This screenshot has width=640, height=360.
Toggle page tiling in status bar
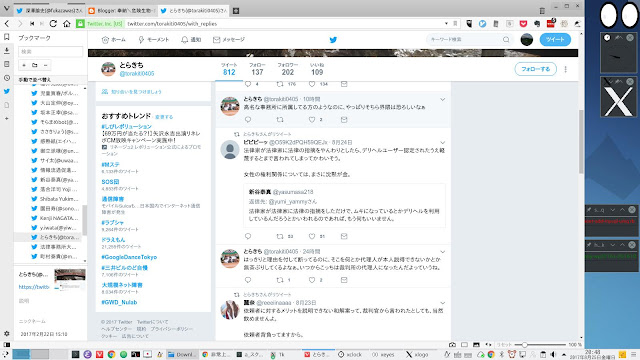(464, 345)
